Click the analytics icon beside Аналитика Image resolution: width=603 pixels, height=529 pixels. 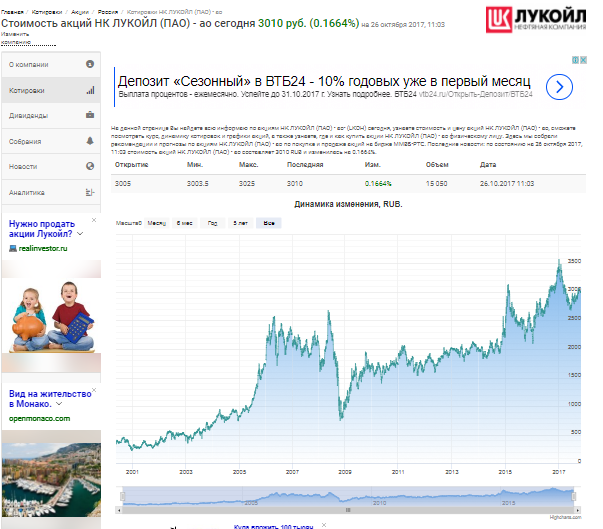coord(90,192)
